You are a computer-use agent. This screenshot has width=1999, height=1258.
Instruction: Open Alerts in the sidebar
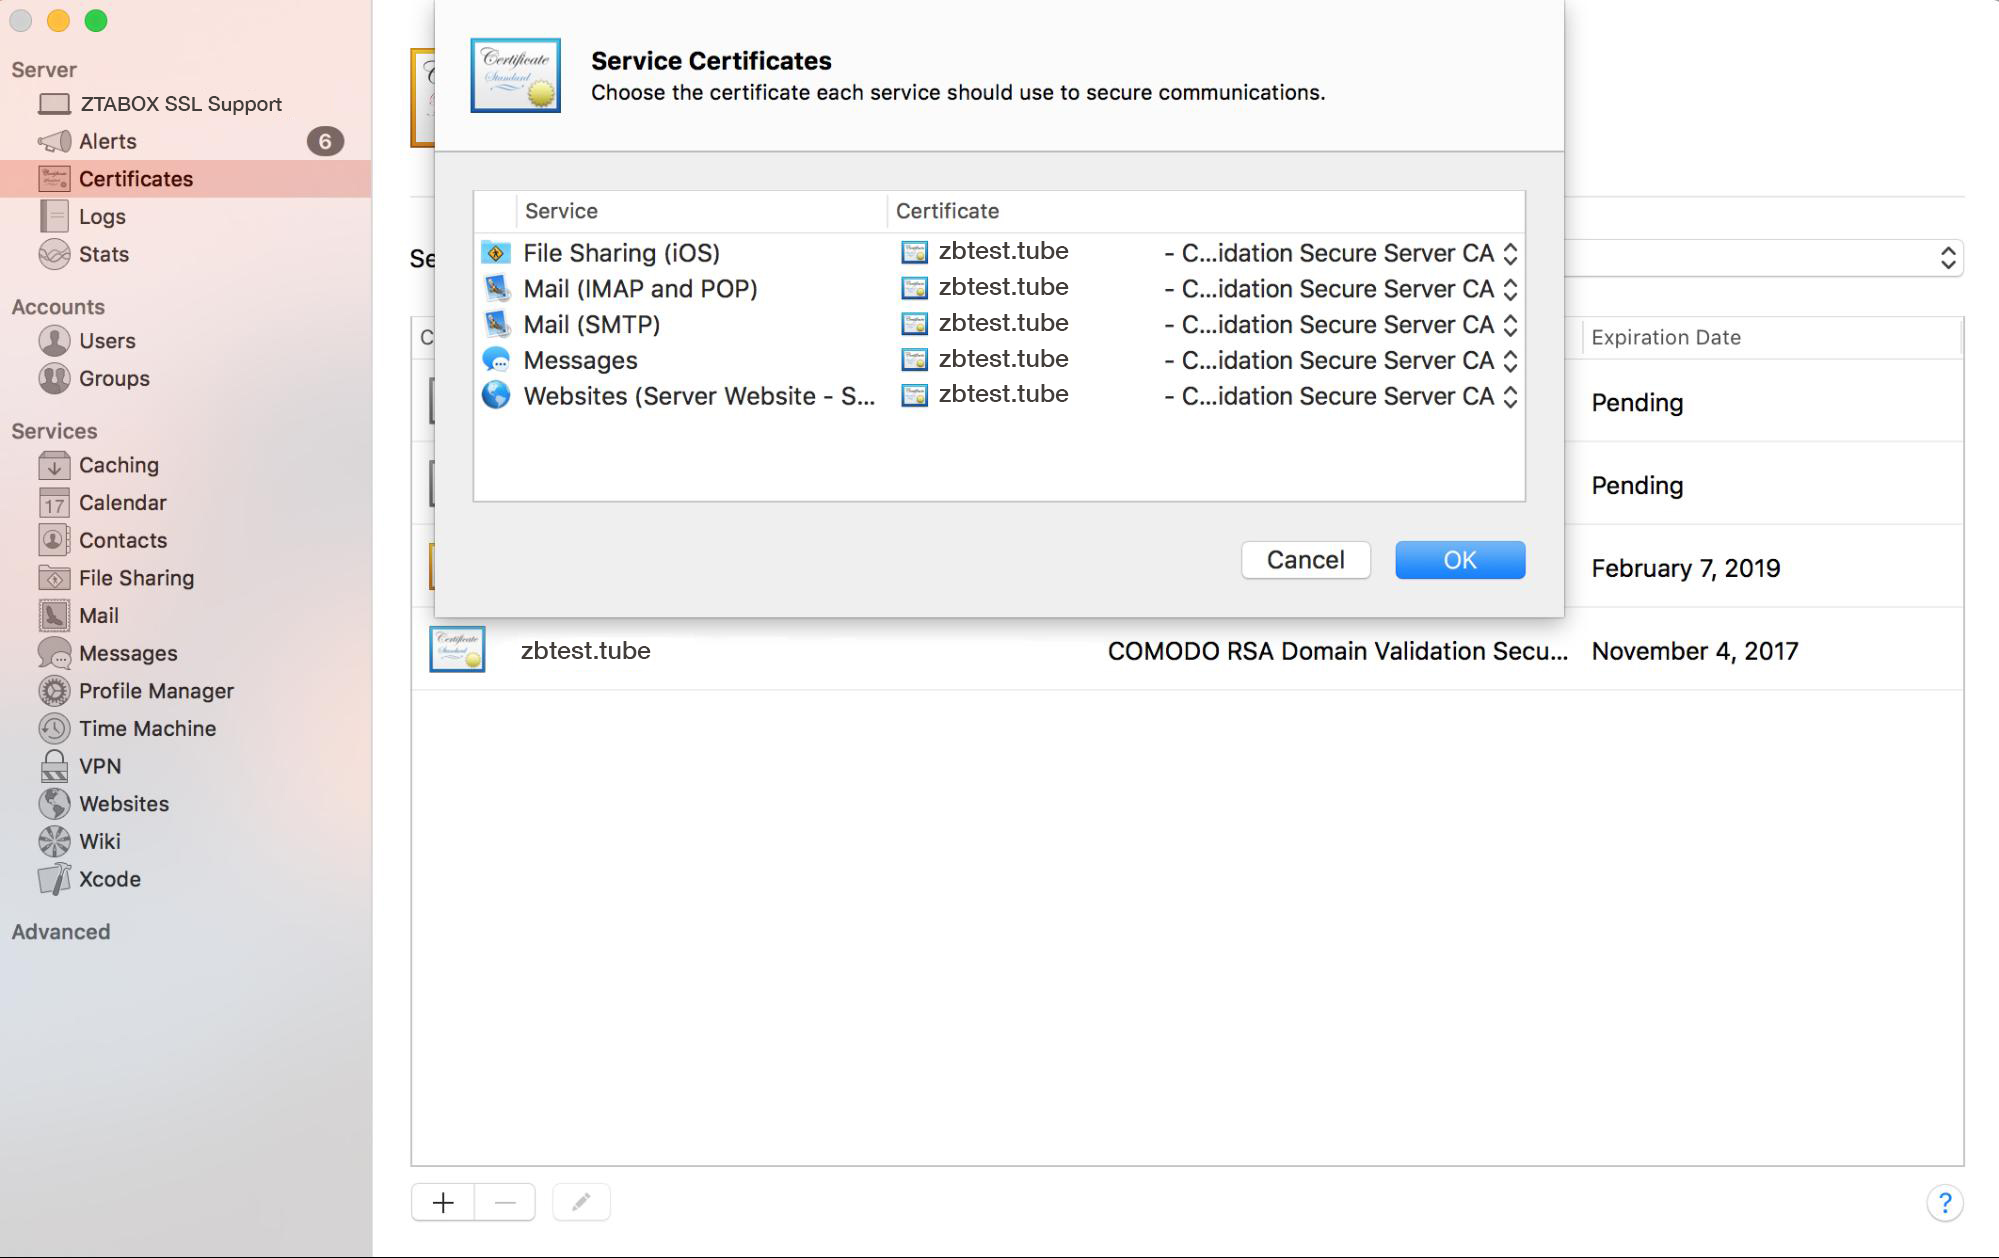click(x=107, y=141)
